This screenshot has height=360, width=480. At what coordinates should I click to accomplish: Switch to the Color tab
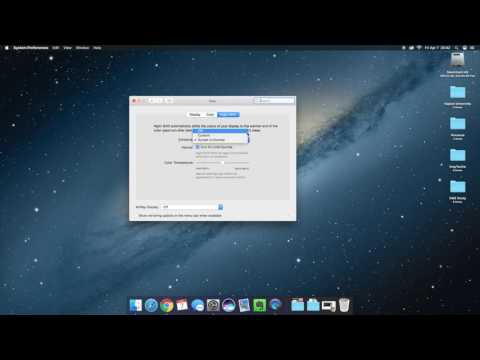pyautogui.click(x=210, y=115)
